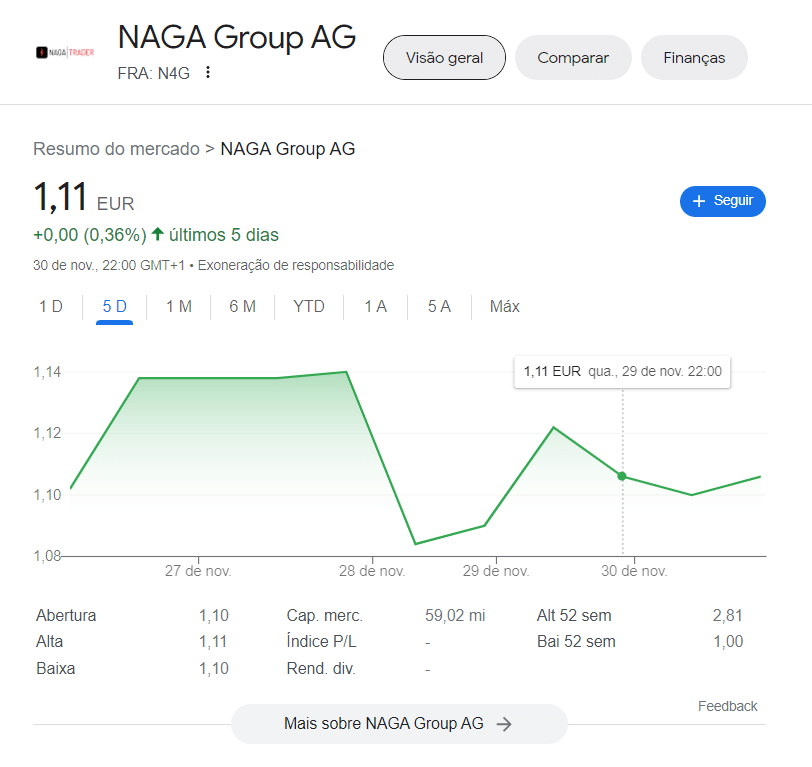
Task: Select the 5 A chart range
Action: (439, 307)
